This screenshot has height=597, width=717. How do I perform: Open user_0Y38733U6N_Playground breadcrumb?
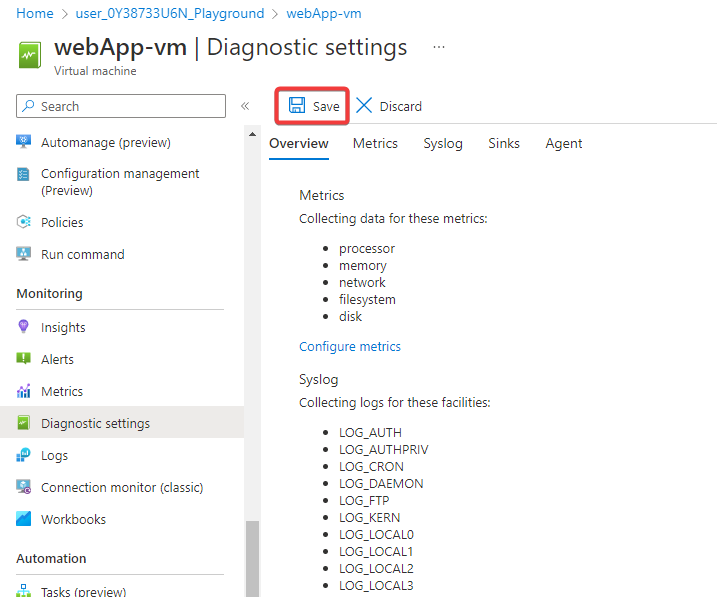point(170,13)
